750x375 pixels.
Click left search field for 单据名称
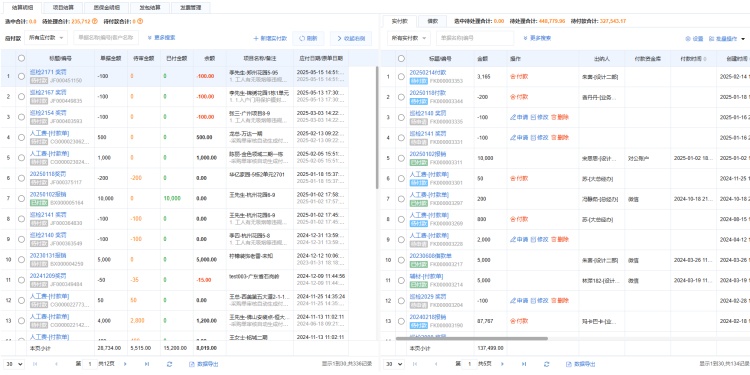106,38
